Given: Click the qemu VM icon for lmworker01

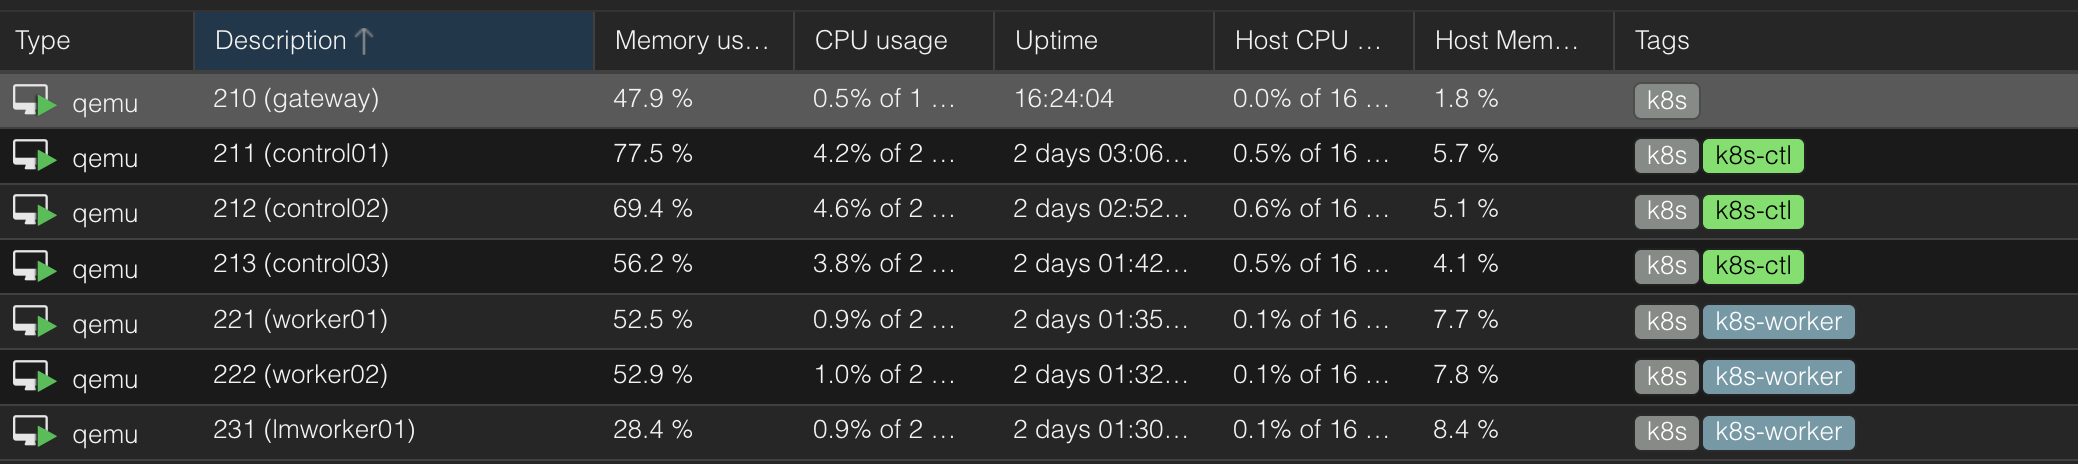Looking at the screenshot, I should pos(34,432).
